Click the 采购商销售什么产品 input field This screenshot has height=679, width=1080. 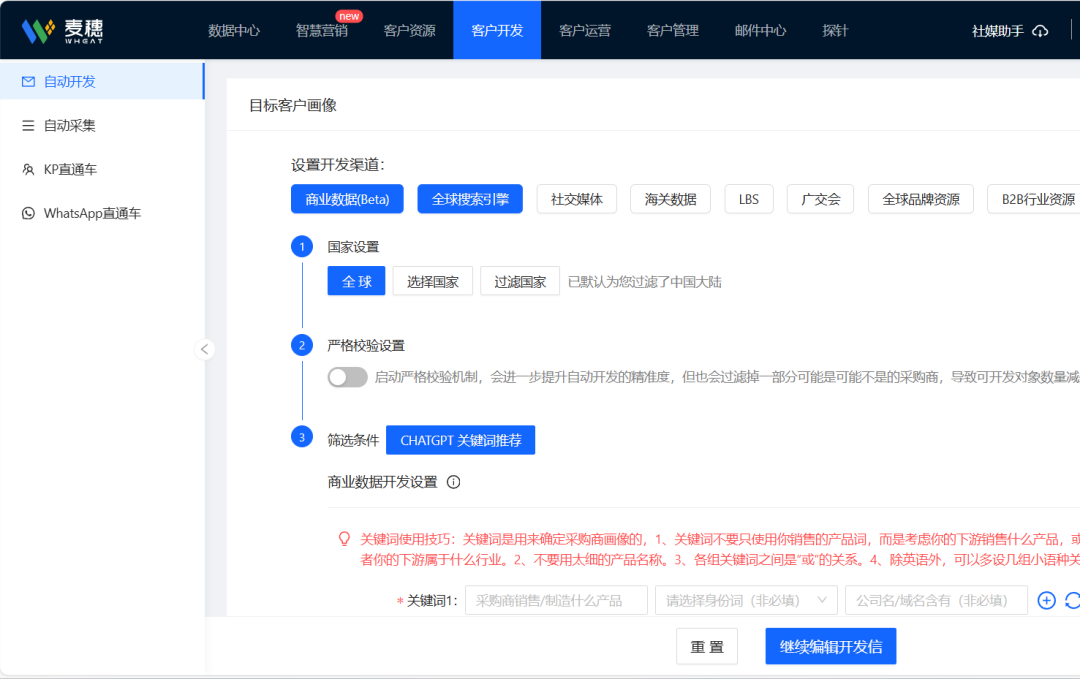(556, 599)
